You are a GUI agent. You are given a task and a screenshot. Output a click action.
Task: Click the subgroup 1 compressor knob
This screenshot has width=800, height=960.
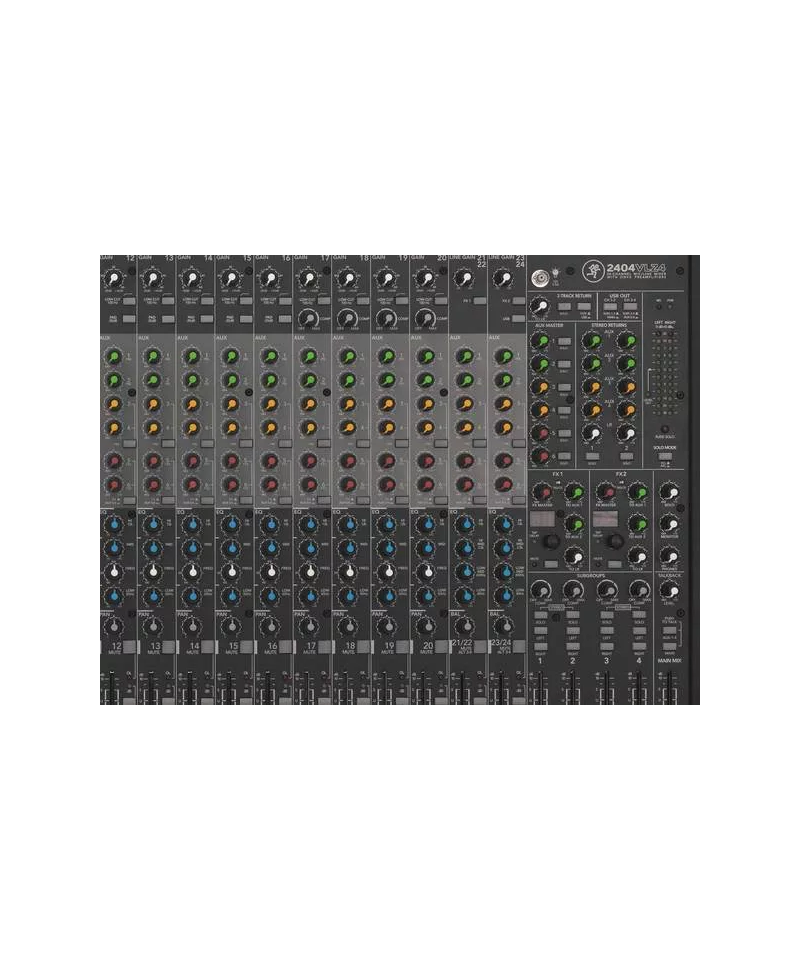click(x=541, y=590)
